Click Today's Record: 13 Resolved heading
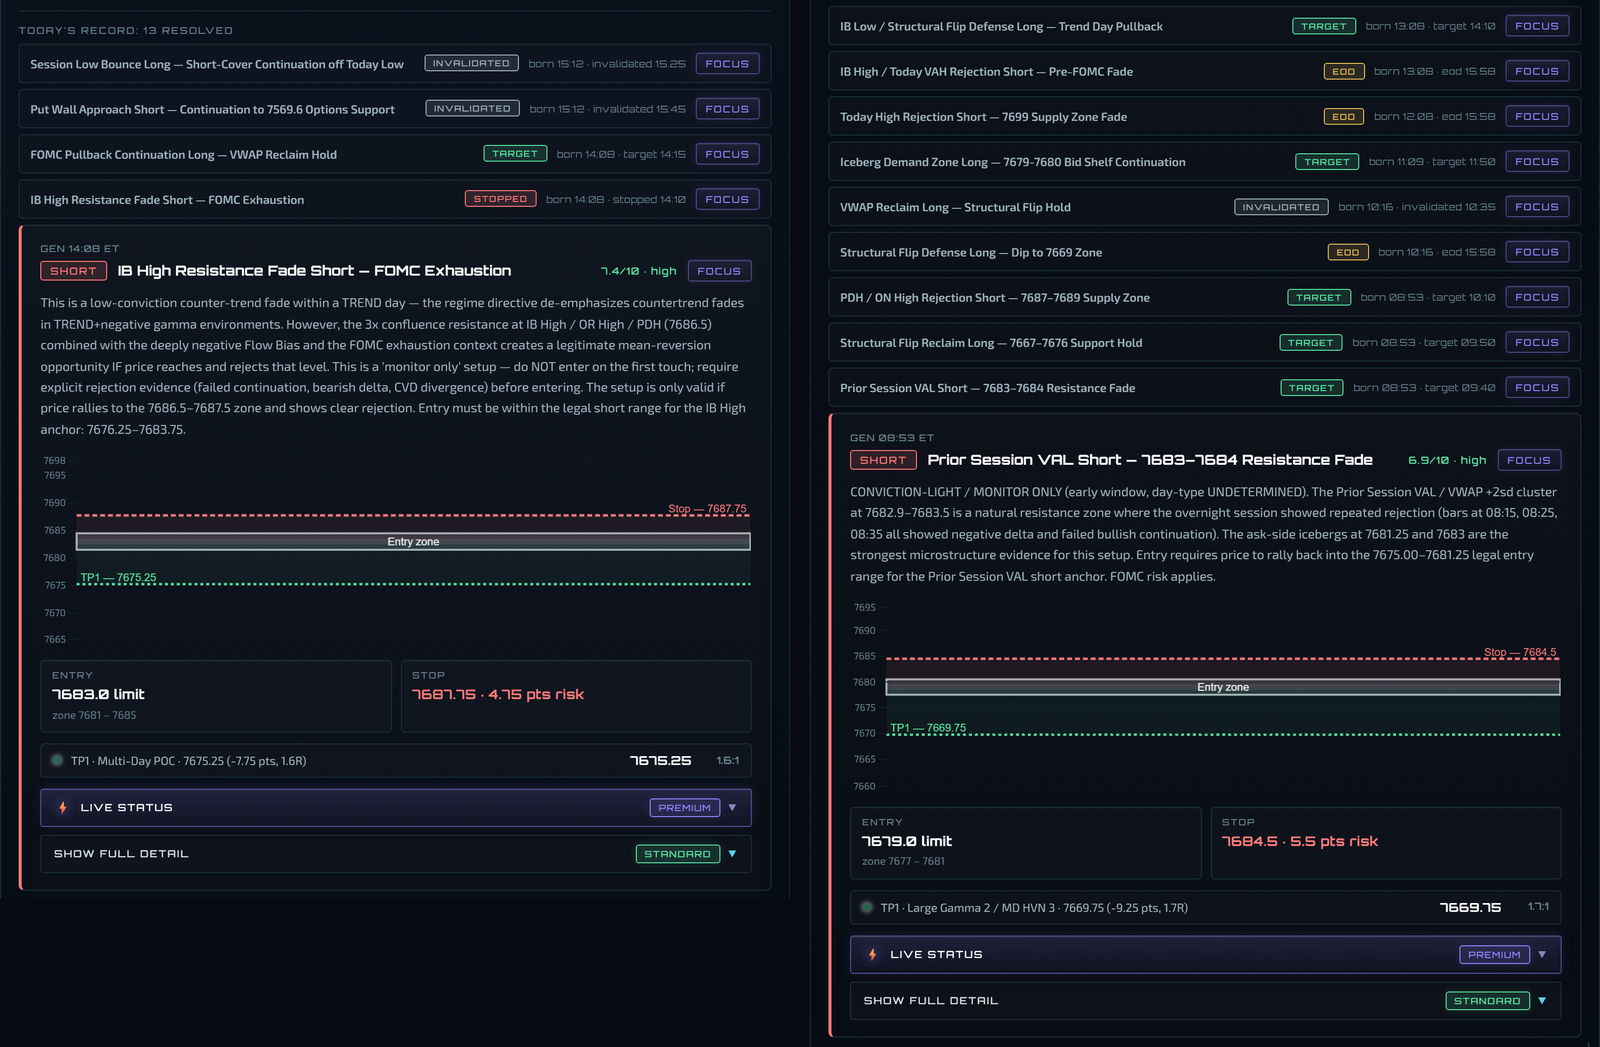Screen dimensions: 1600x1047 tap(126, 30)
